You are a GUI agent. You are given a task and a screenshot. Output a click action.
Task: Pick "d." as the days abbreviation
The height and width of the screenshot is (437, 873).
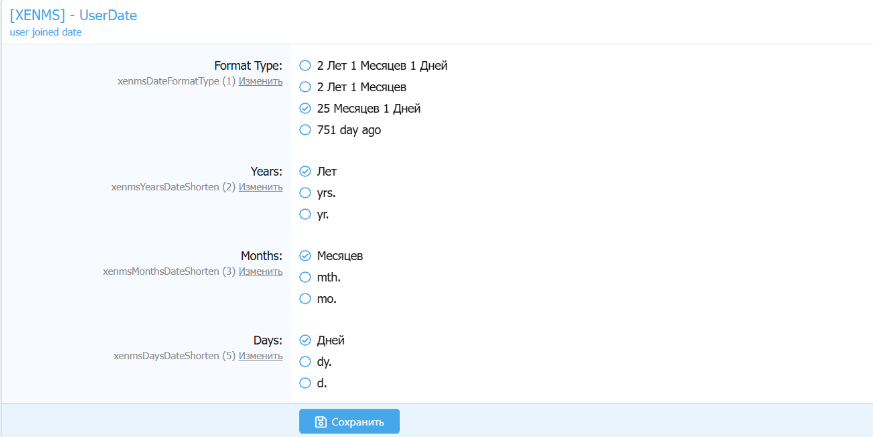pyautogui.click(x=306, y=383)
